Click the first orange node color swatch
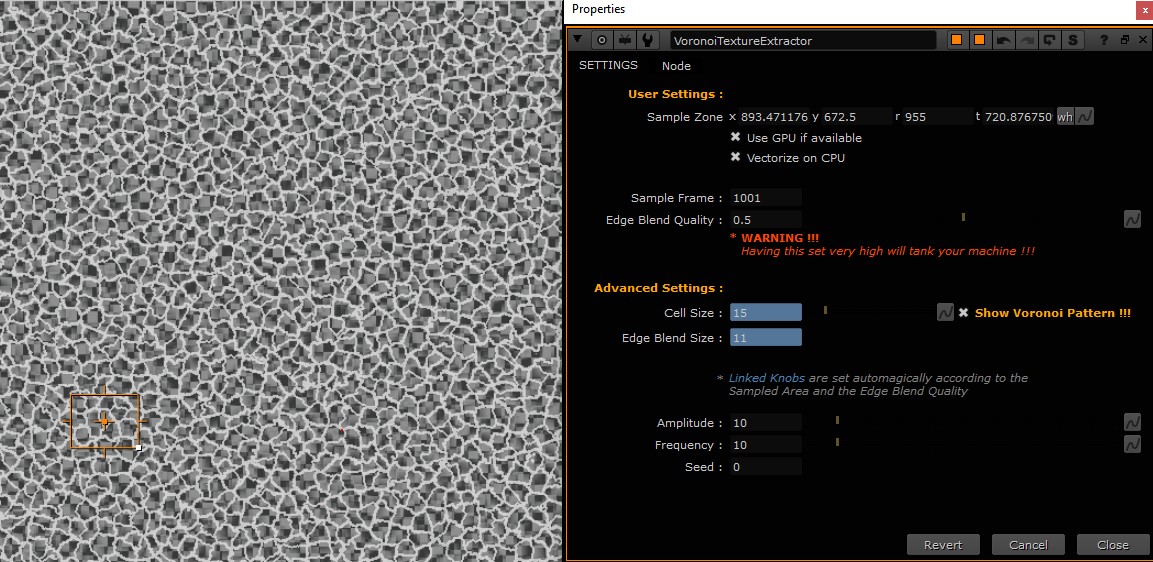 pos(956,40)
